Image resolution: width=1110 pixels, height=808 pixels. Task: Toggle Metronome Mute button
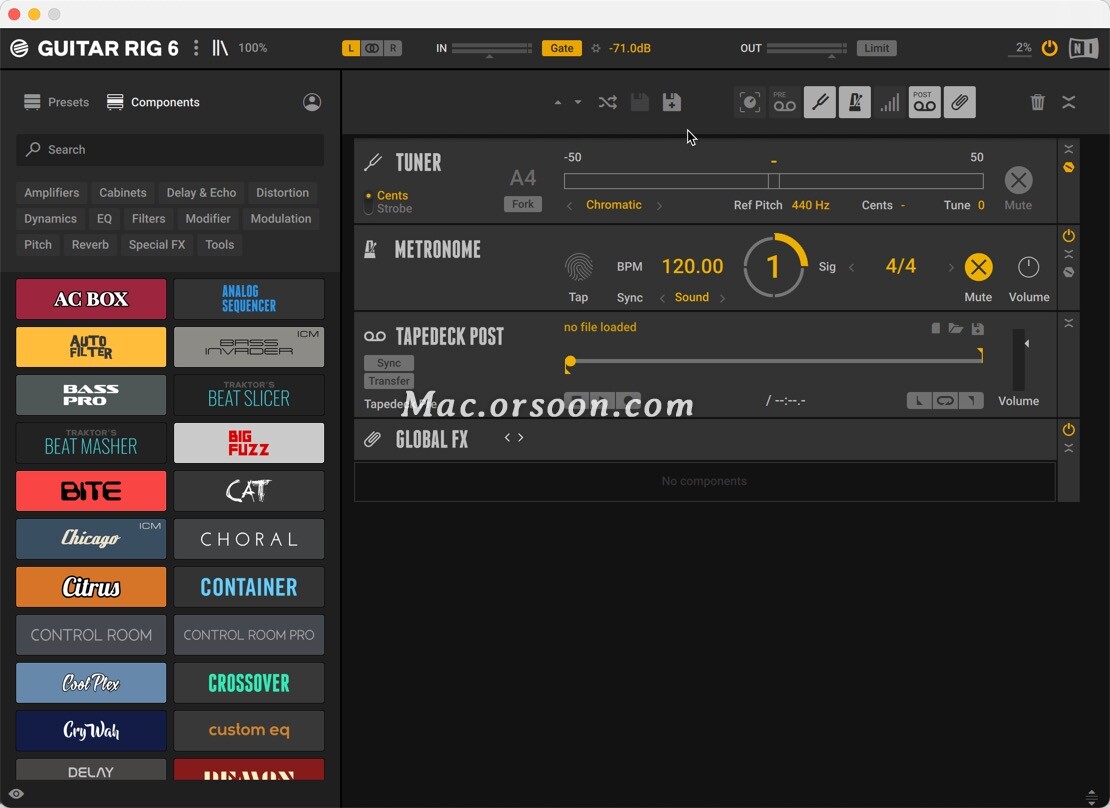(978, 267)
